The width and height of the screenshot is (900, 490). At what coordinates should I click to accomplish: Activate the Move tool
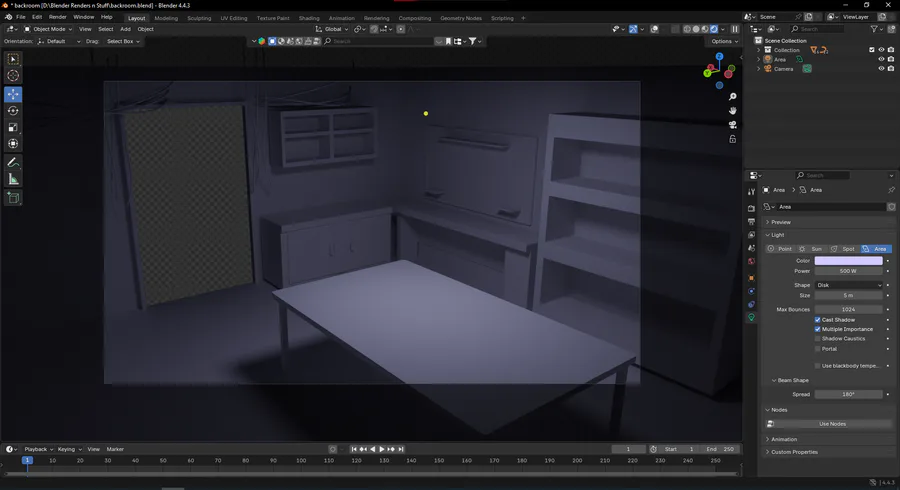click(13, 94)
